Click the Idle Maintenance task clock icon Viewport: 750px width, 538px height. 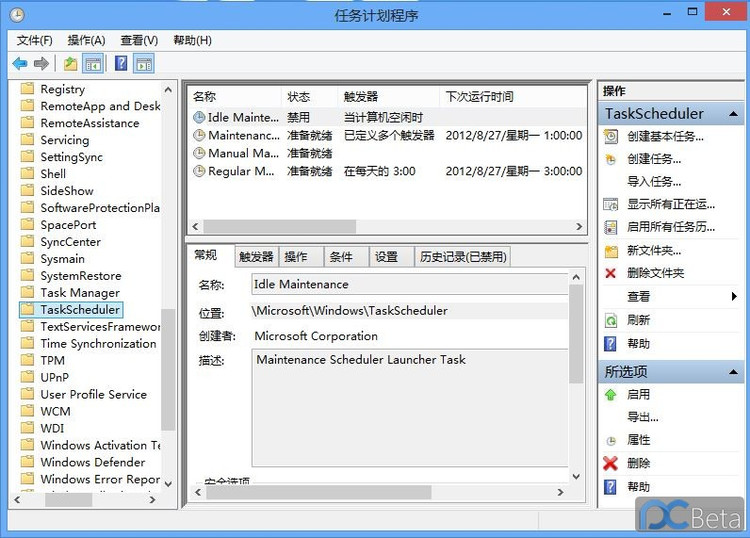(x=199, y=117)
